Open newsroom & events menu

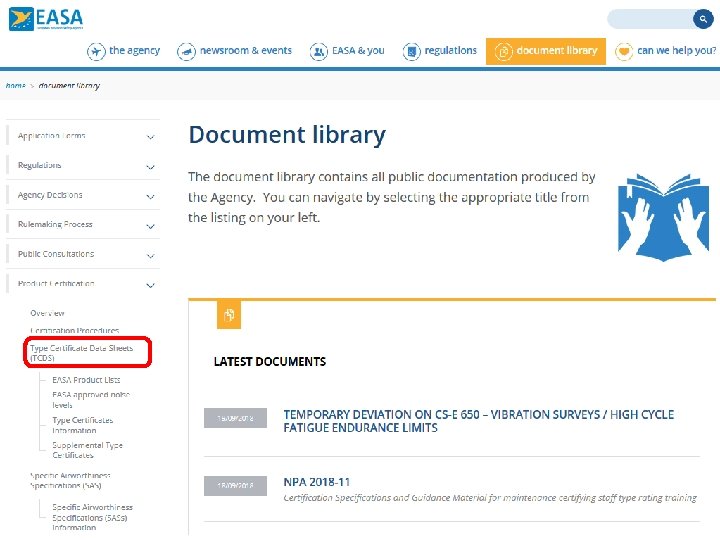click(x=246, y=51)
